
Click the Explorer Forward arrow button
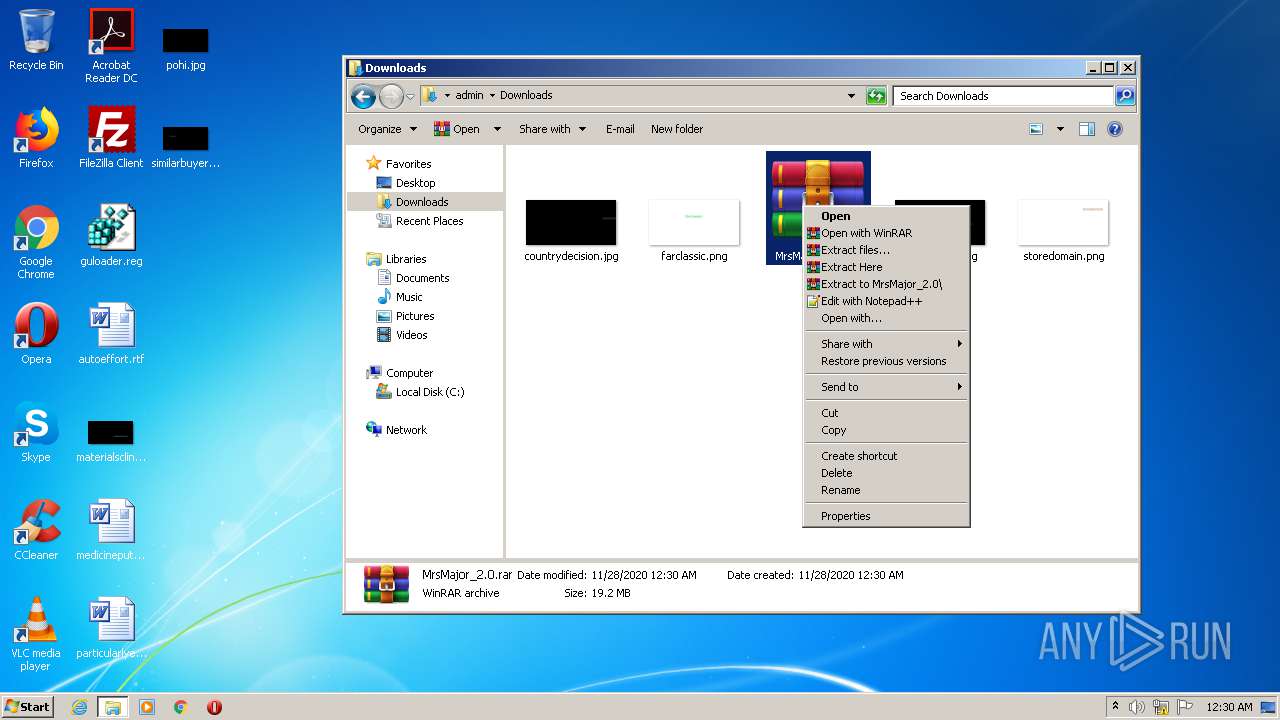(390, 96)
